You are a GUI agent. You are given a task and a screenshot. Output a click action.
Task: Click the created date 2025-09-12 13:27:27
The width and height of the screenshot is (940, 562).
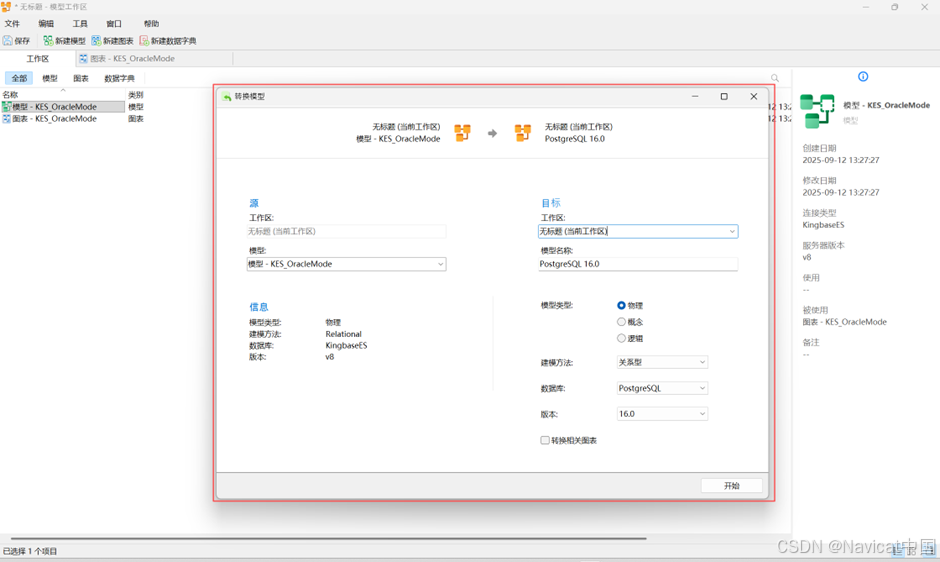[x=840, y=160]
